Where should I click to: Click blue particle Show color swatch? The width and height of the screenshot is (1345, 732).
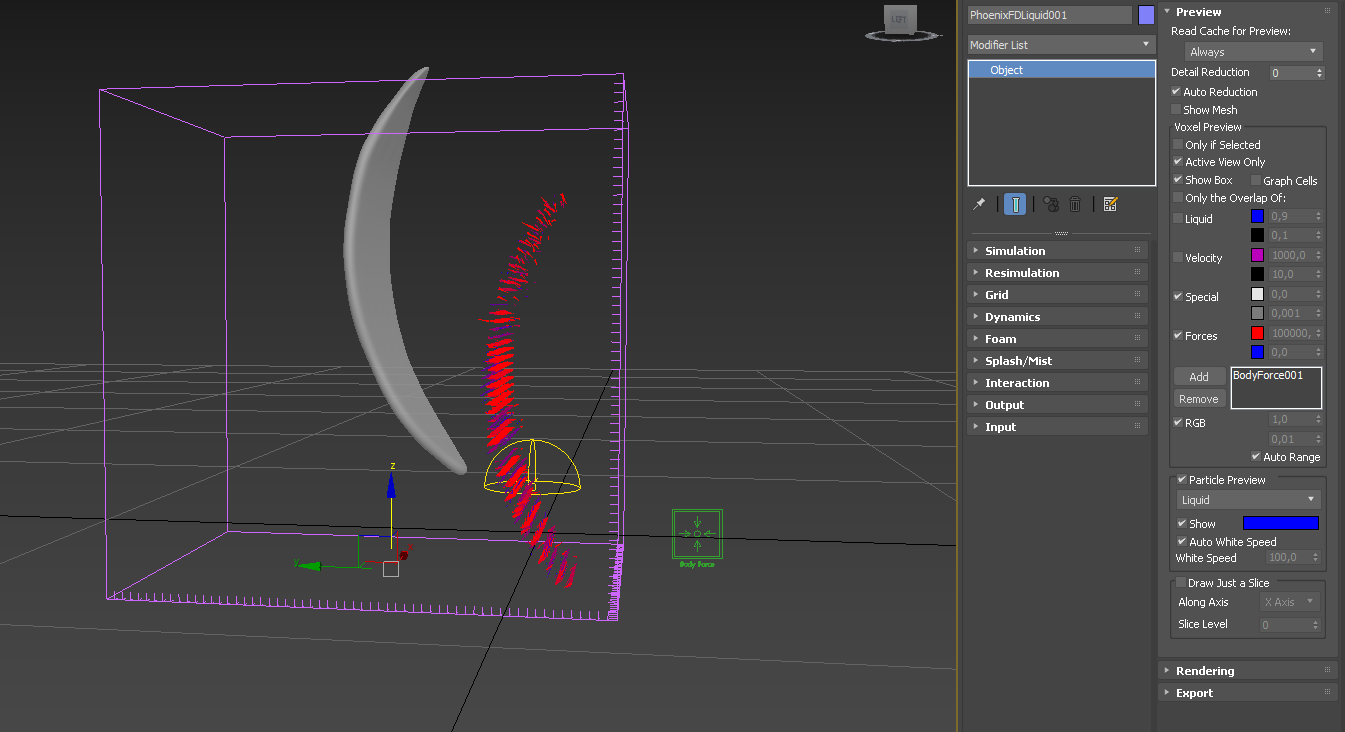point(1280,523)
